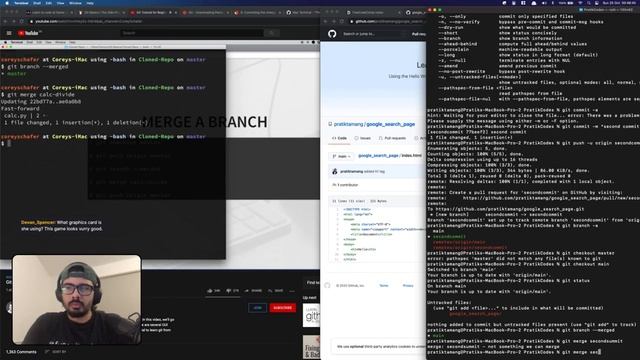Click the GitHub Octocat logo in header
The height and width of the screenshot is (360, 640).
click(x=332, y=33)
